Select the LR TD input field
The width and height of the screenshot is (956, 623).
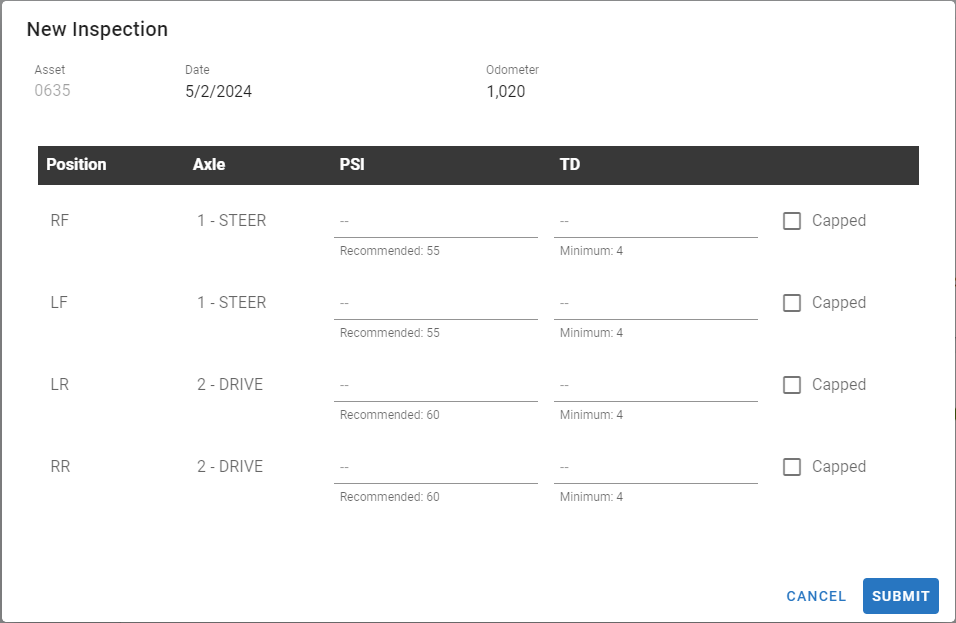[655, 385]
